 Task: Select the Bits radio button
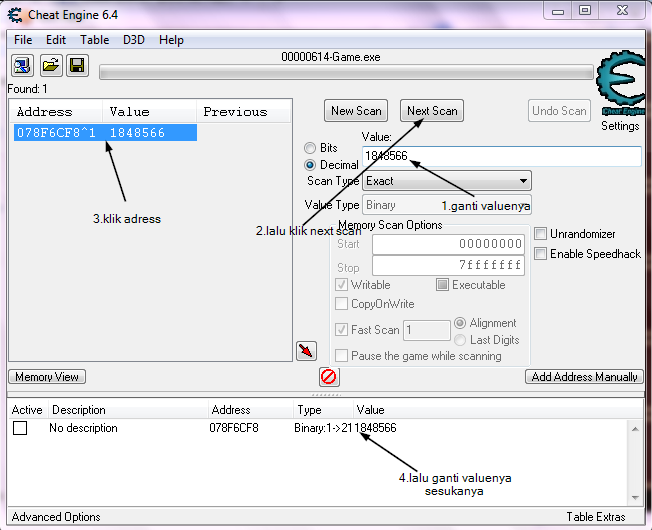[310, 148]
